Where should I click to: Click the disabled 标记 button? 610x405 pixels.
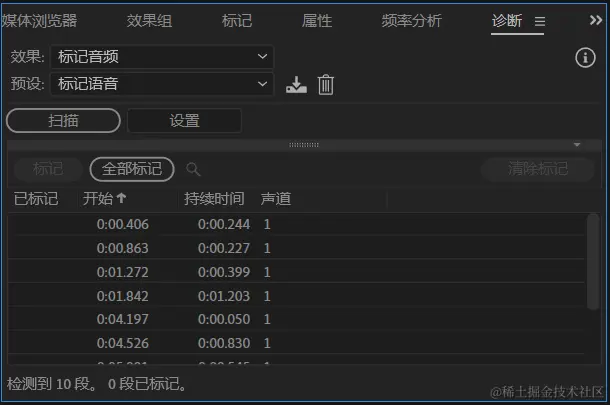48,169
